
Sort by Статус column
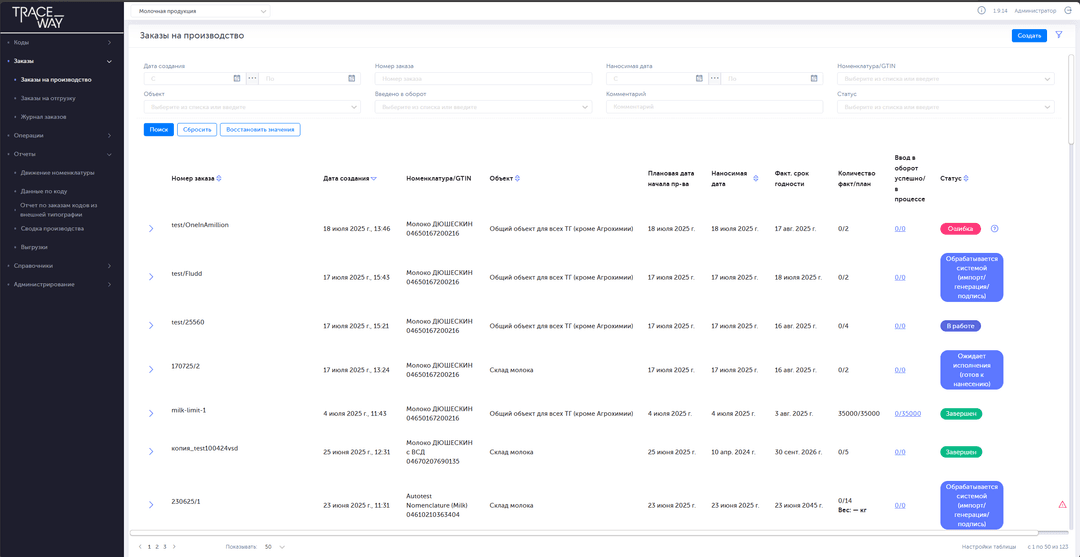point(966,178)
